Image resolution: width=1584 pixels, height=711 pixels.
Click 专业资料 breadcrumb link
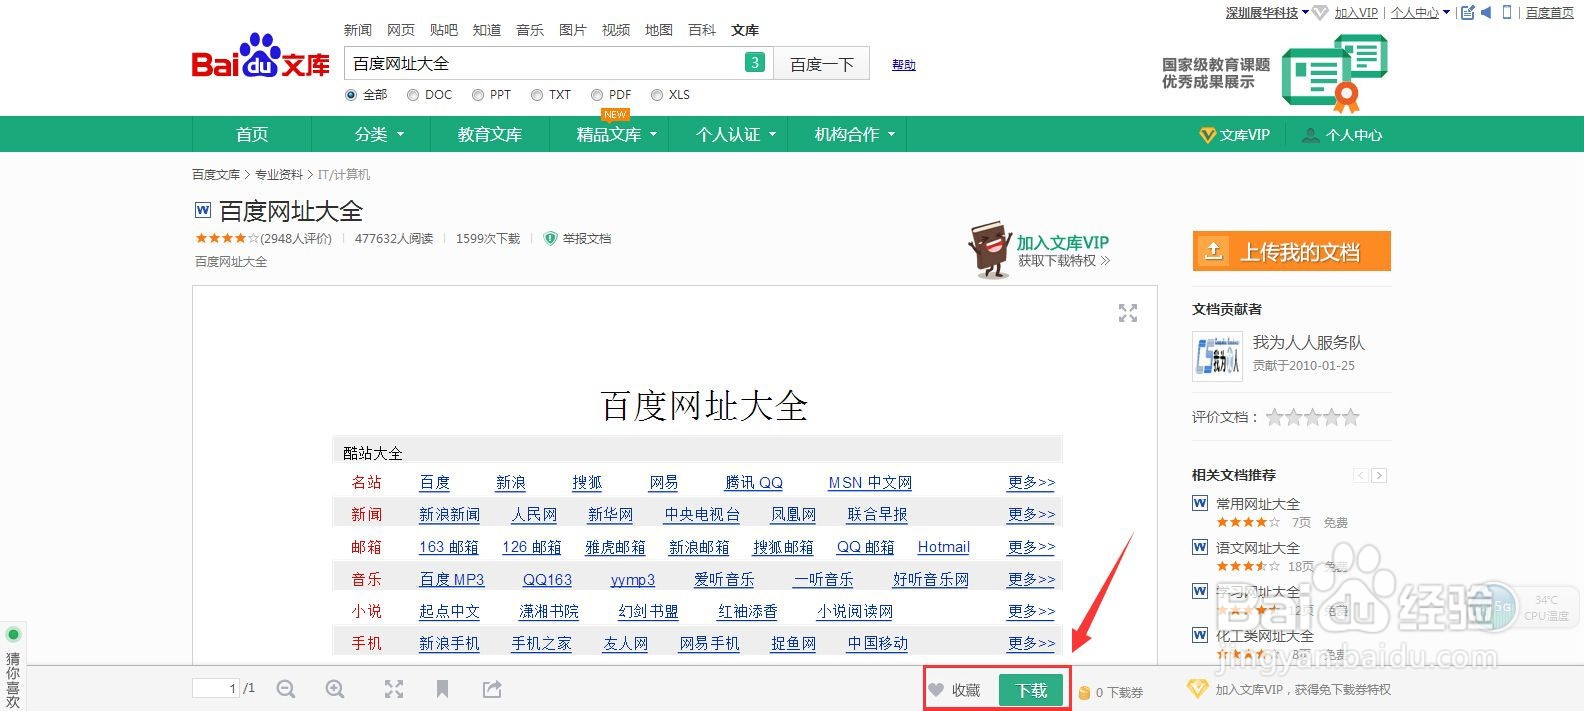click(279, 174)
